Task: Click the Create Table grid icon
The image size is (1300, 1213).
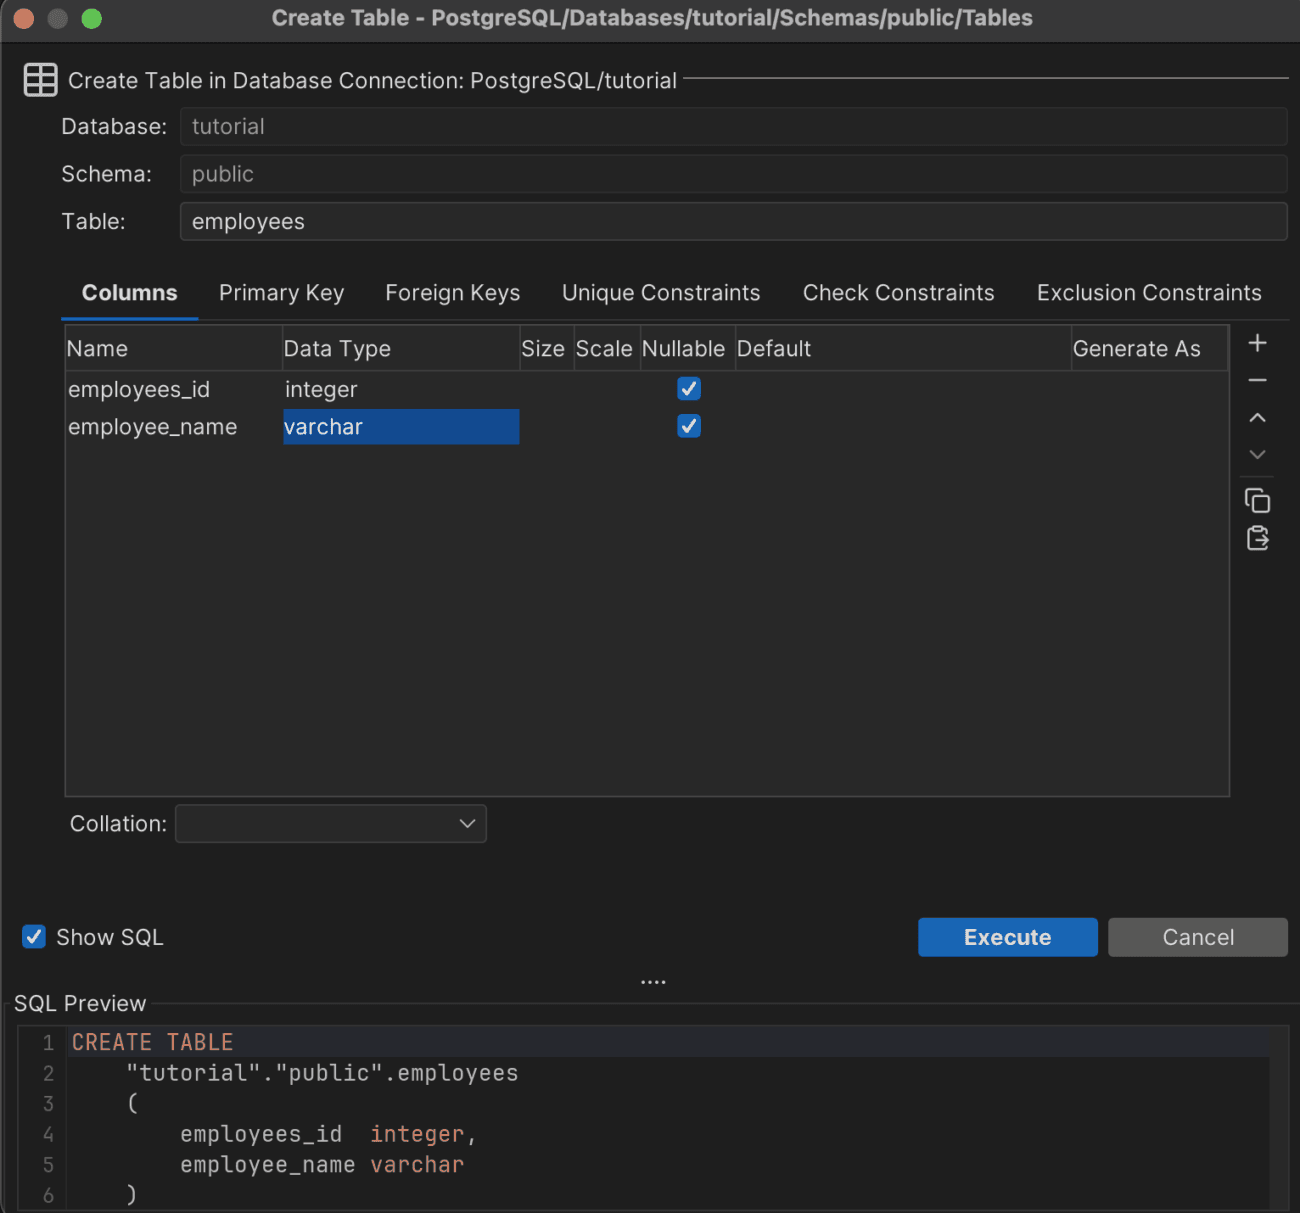Action: click(40, 79)
